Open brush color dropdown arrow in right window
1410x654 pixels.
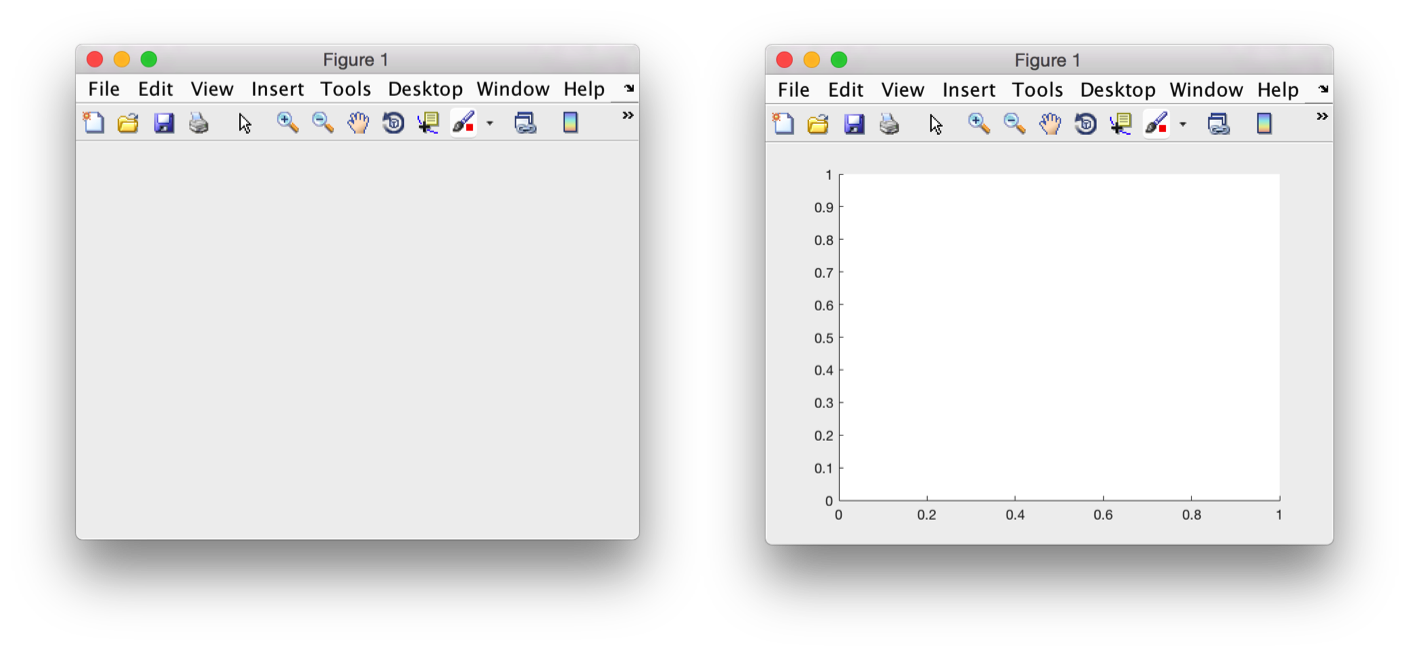(x=1183, y=125)
